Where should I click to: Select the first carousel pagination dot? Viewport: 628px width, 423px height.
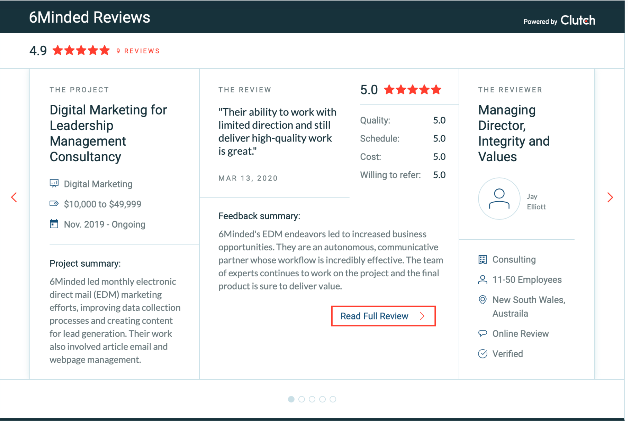[x=291, y=399]
